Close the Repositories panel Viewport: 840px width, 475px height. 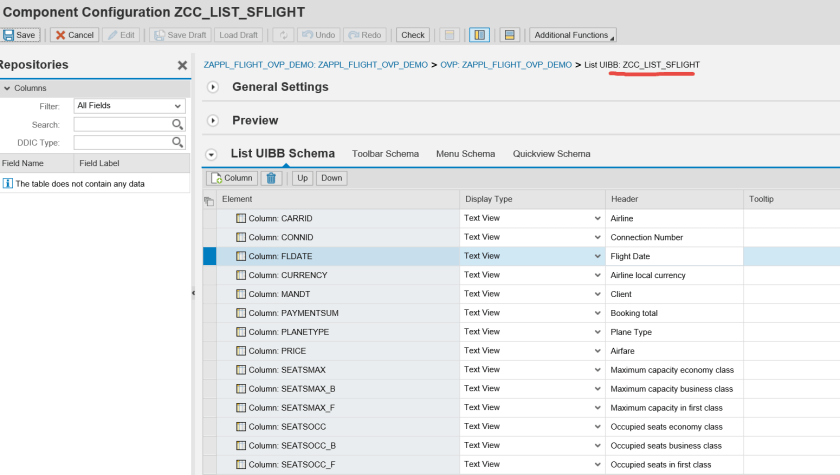click(182, 65)
